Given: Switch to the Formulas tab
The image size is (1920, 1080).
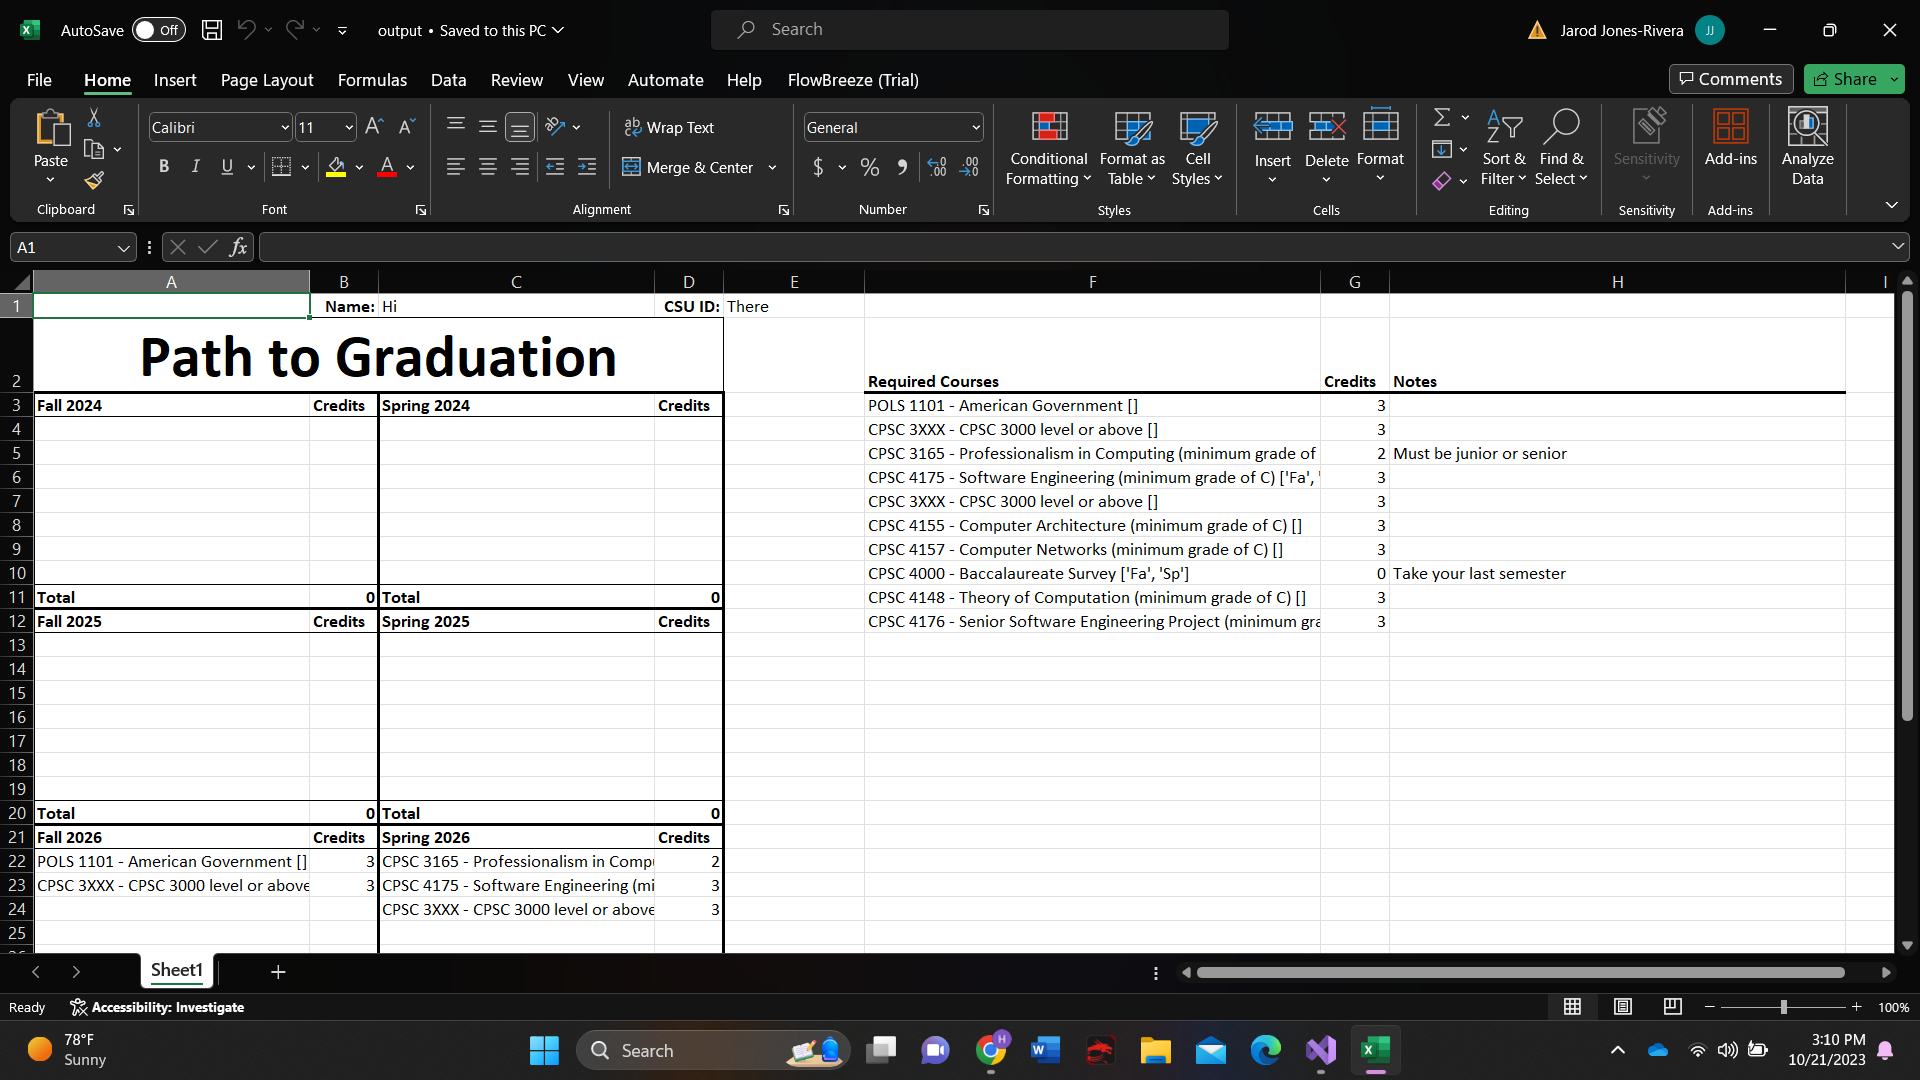Looking at the screenshot, I should [372, 80].
